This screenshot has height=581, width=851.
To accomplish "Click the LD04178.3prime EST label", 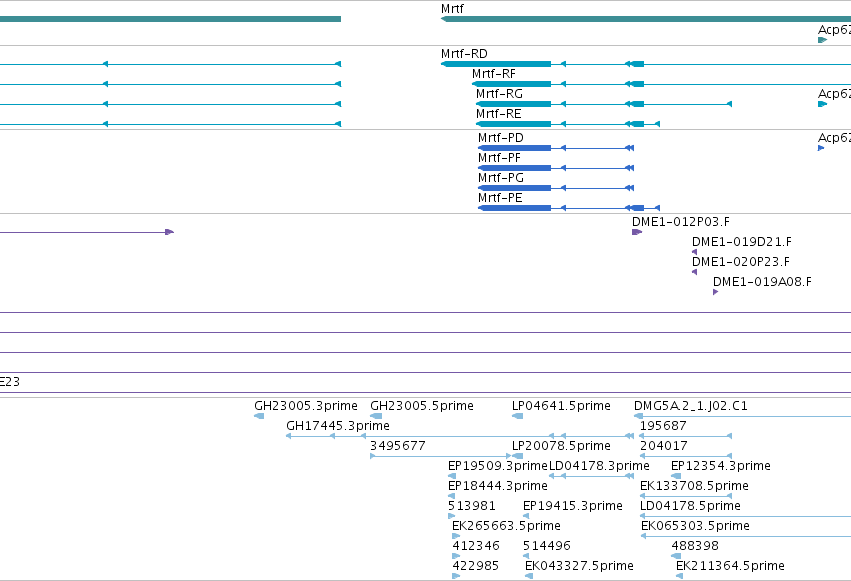I will pyautogui.click(x=599, y=466).
